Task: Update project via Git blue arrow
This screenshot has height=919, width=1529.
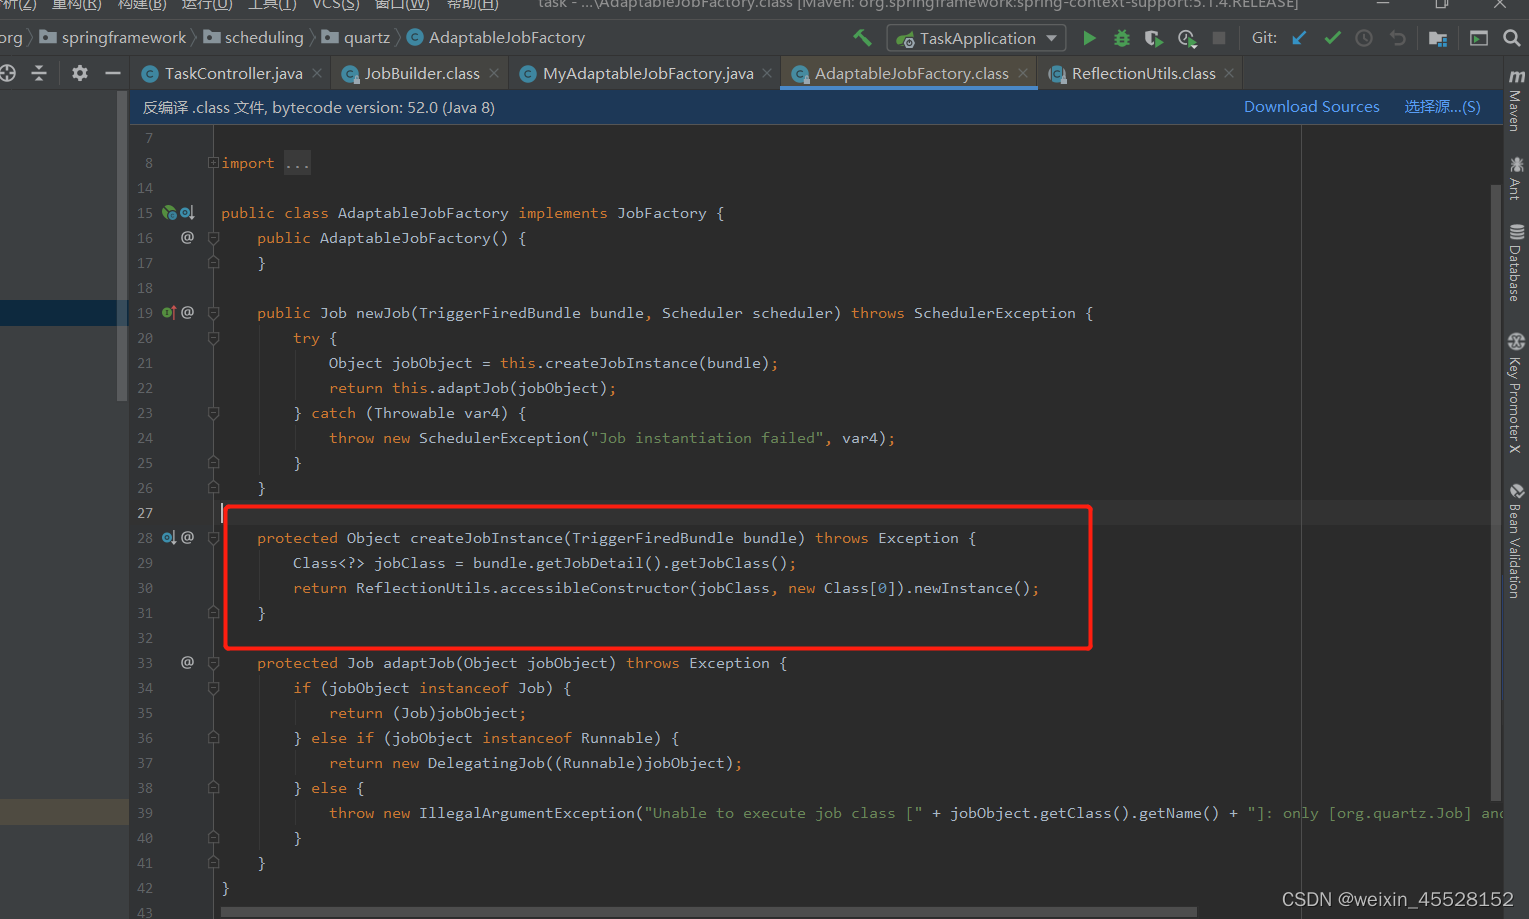Action: coord(1299,38)
